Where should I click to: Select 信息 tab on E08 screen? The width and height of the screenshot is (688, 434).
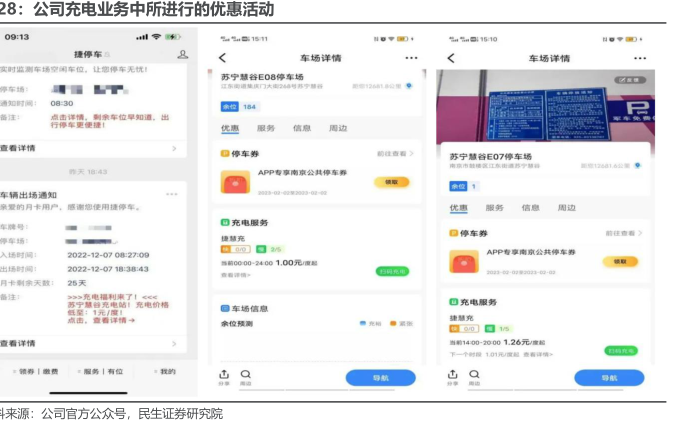301,129
